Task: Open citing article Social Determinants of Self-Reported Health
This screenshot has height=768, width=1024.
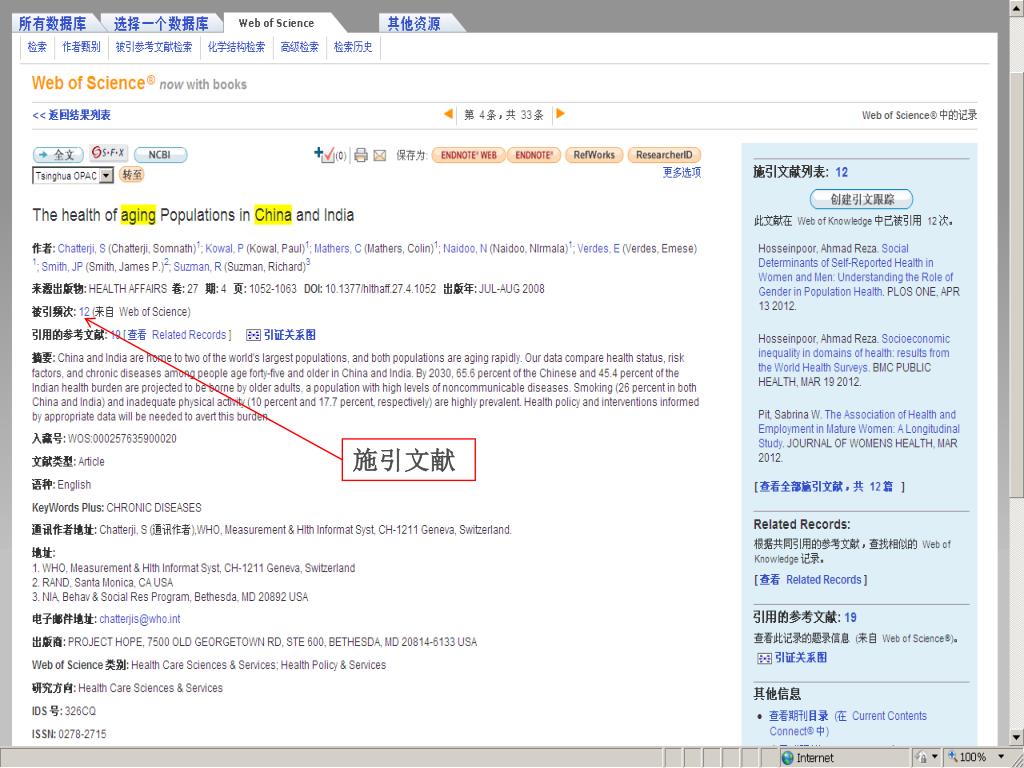Action: tap(856, 270)
